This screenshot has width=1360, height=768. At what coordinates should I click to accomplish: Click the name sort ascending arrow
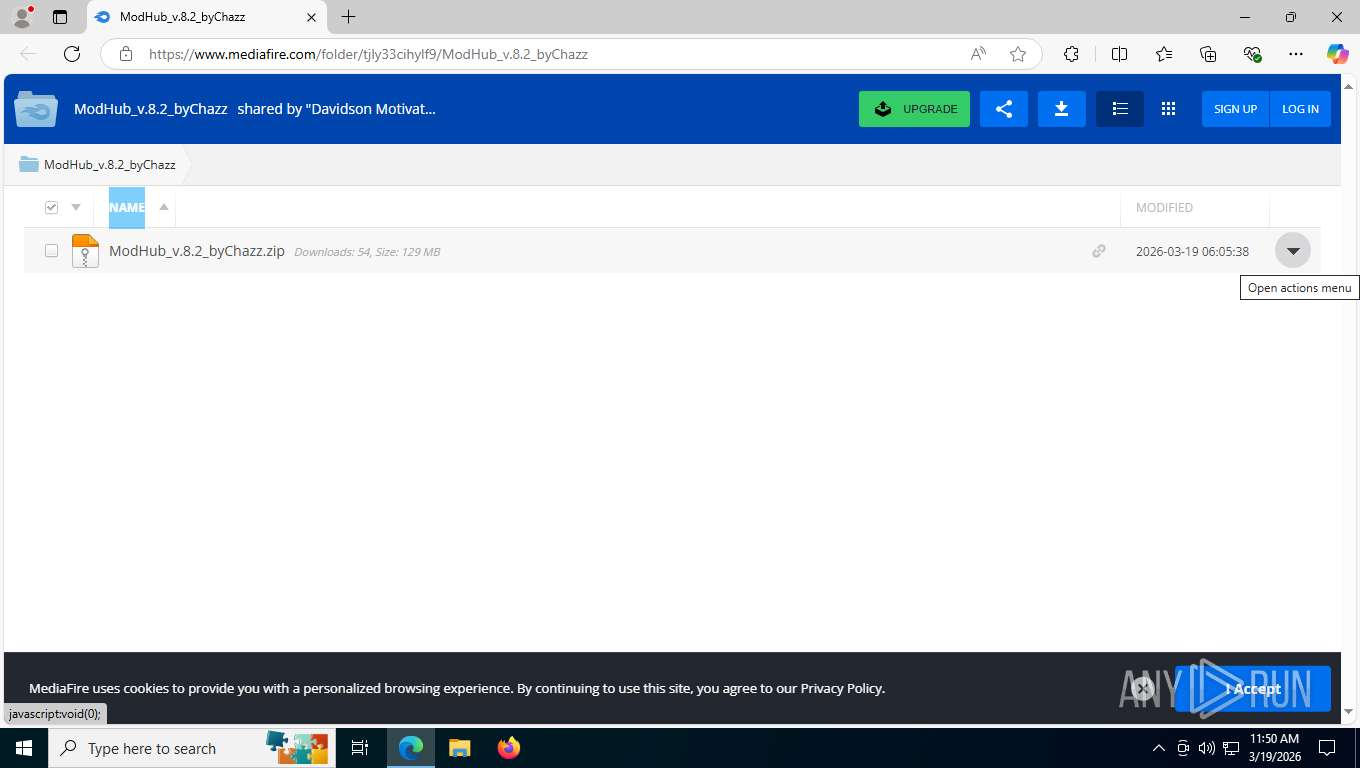[x=164, y=207]
